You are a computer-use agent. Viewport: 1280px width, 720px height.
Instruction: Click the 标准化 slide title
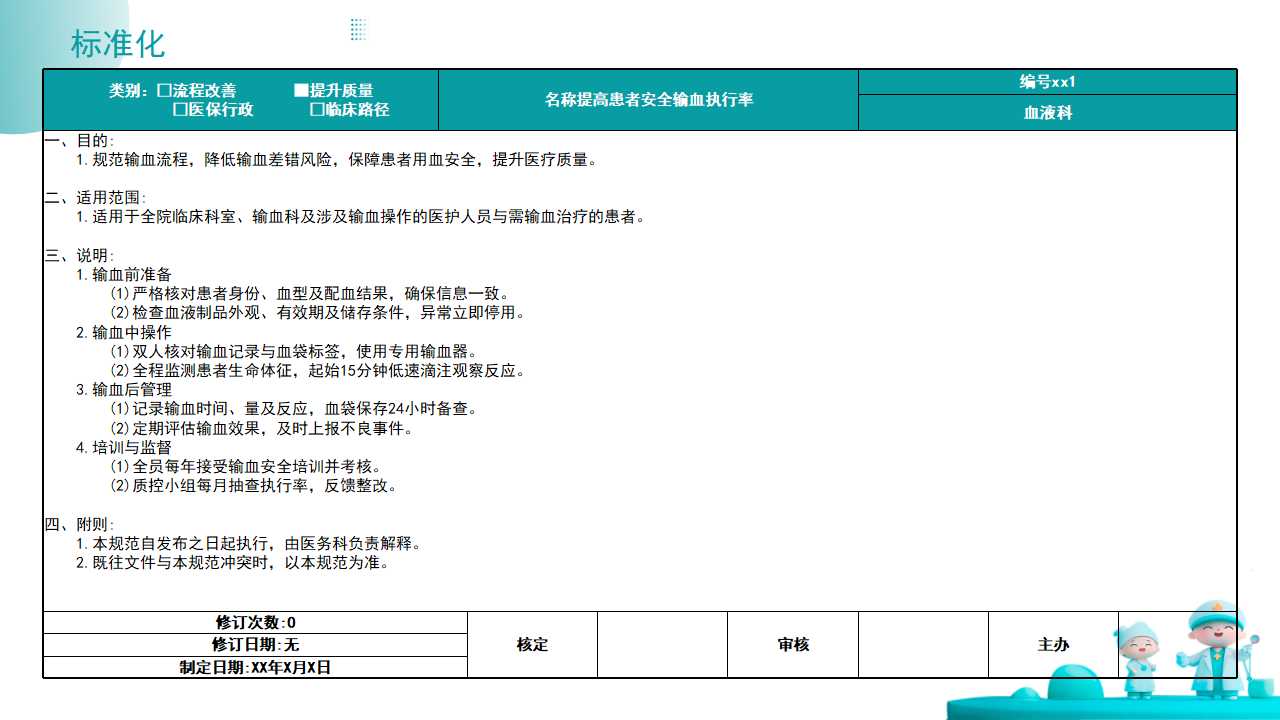[x=118, y=44]
